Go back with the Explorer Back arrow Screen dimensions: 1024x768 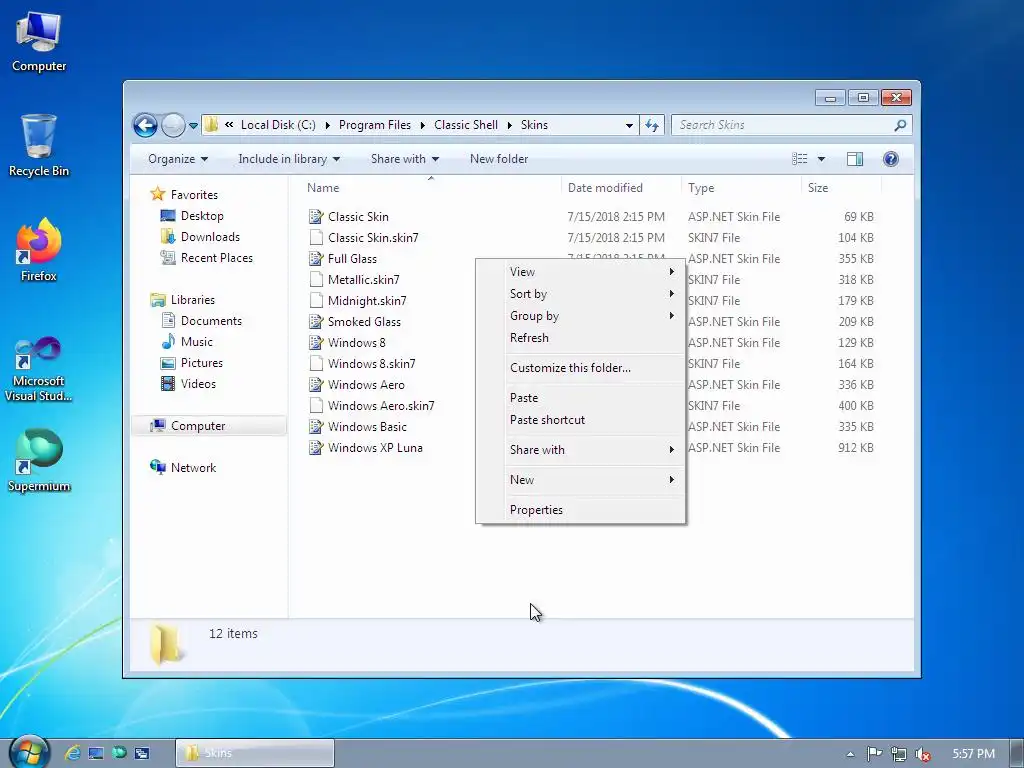point(145,125)
